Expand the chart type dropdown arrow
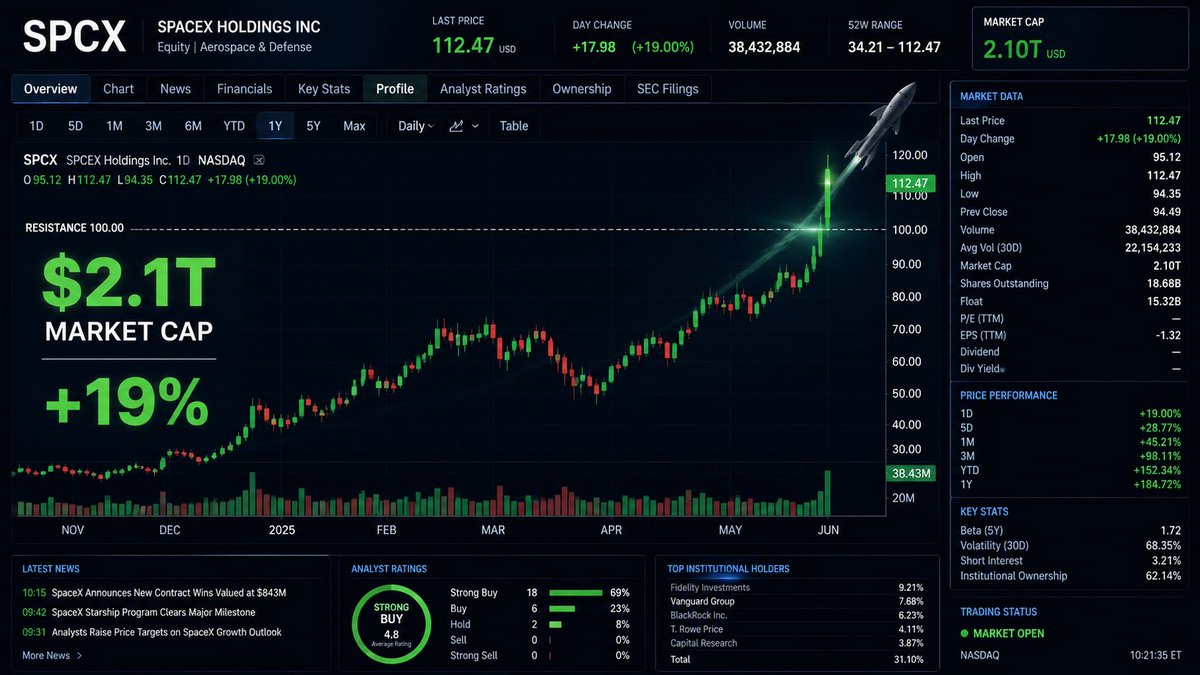Viewport: 1200px width, 675px height. coord(475,126)
